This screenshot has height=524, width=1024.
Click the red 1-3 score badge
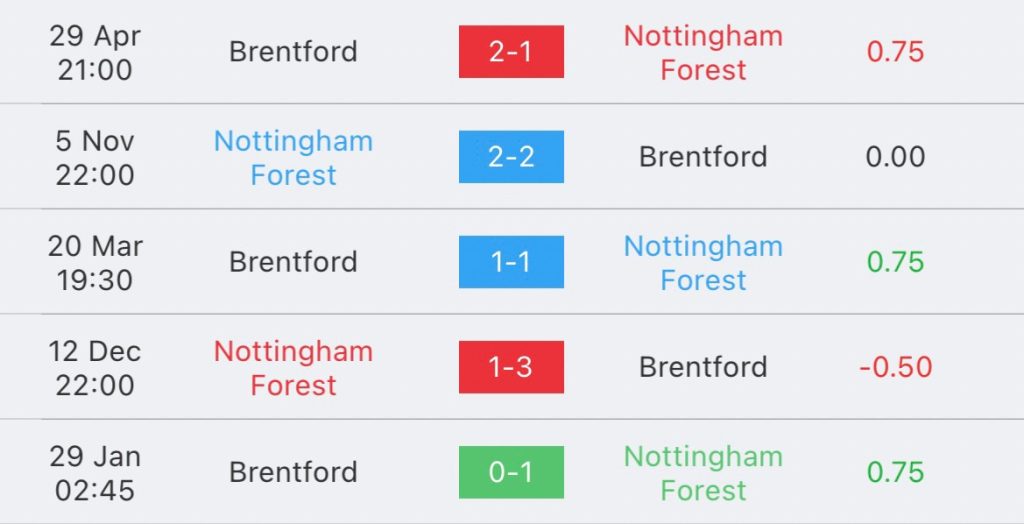click(511, 367)
